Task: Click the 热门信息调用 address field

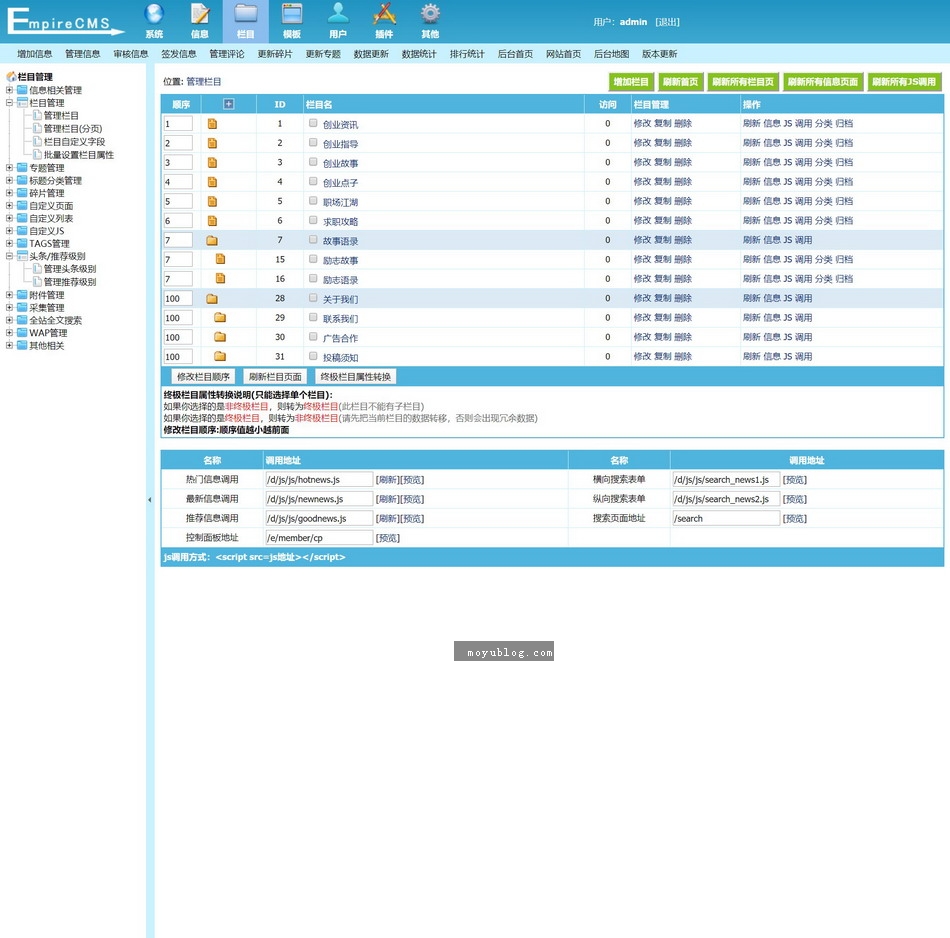Action: (319, 479)
